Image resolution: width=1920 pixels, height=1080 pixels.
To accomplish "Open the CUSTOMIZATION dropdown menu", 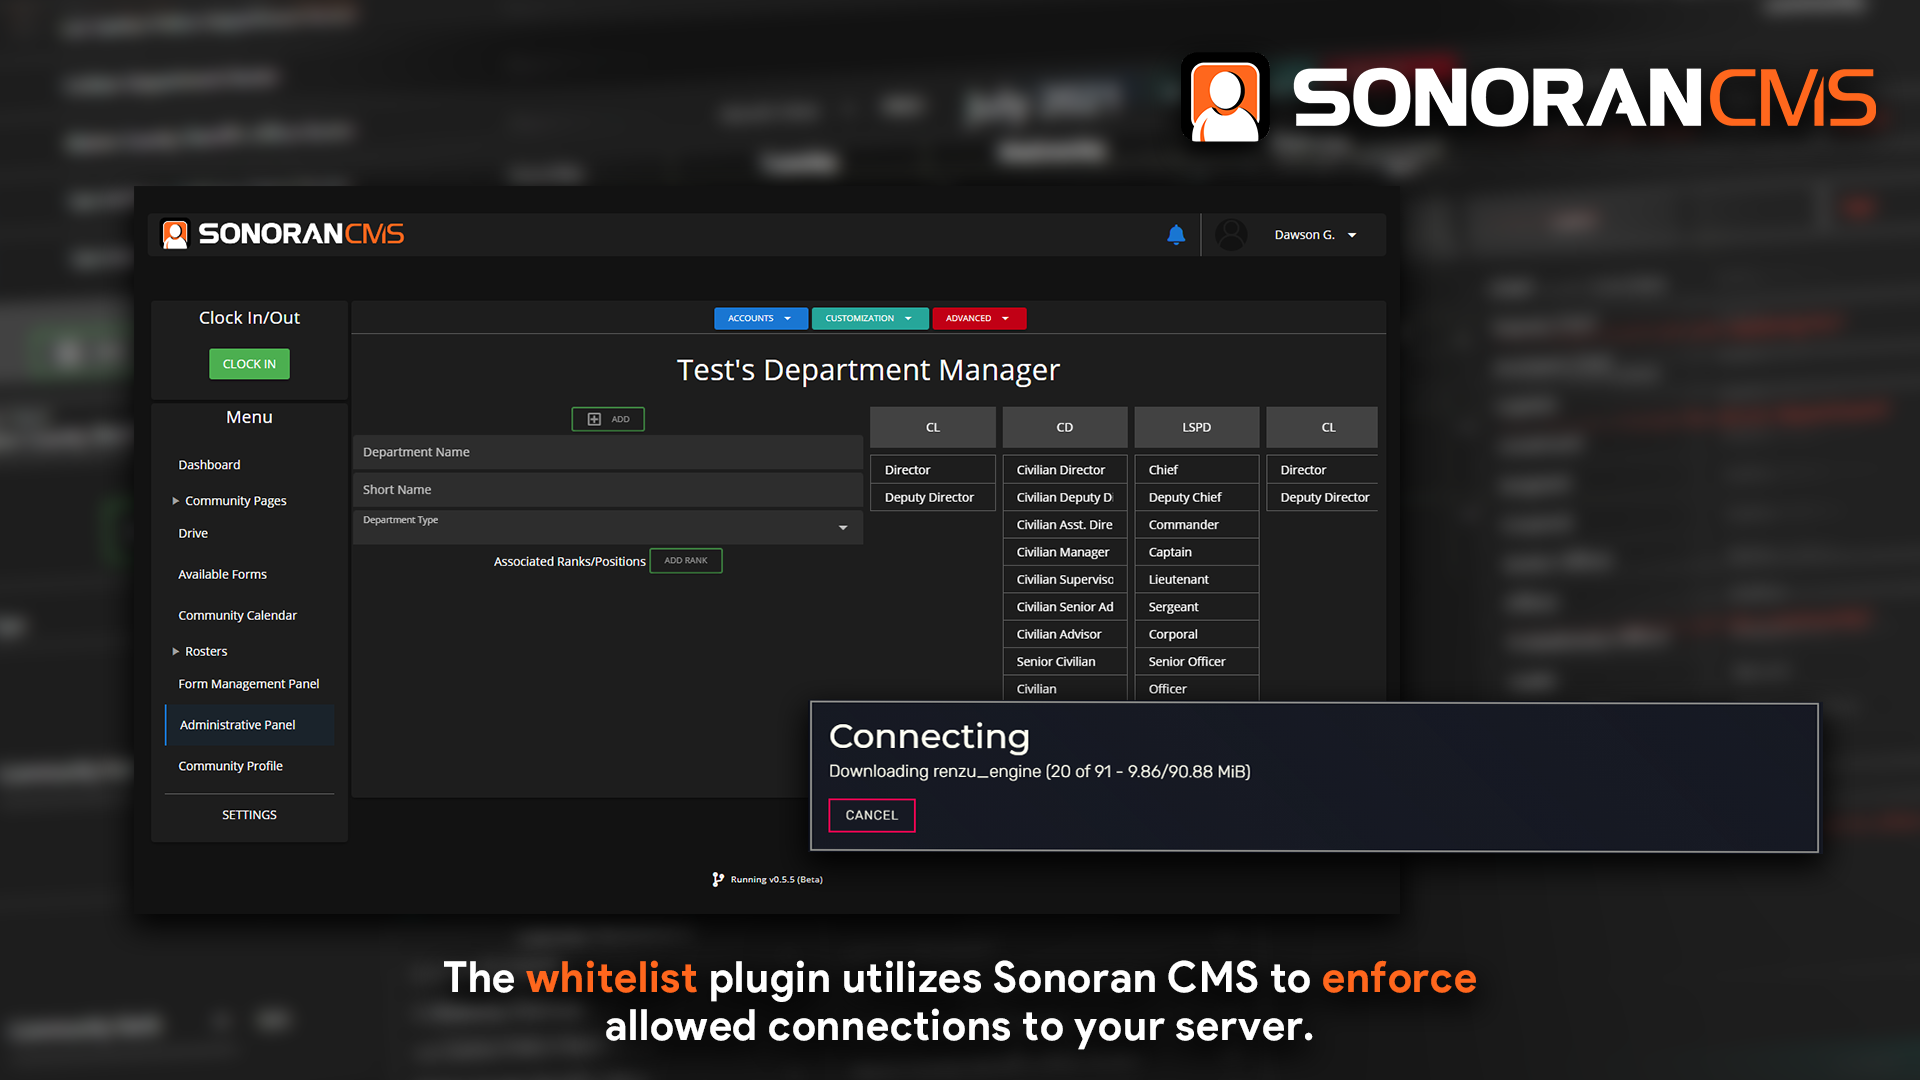I will coord(870,318).
